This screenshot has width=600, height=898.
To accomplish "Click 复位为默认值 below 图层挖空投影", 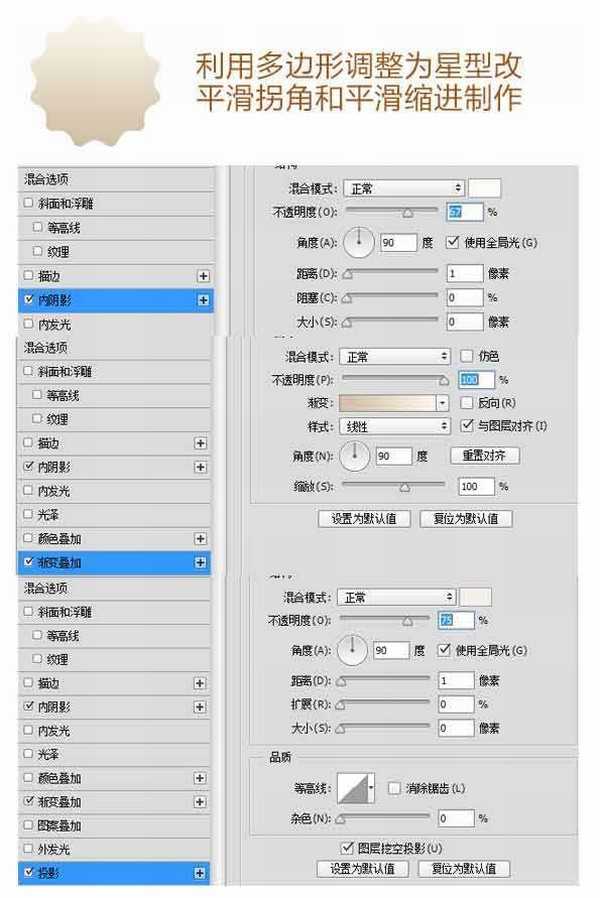I will [x=463, y=869].
